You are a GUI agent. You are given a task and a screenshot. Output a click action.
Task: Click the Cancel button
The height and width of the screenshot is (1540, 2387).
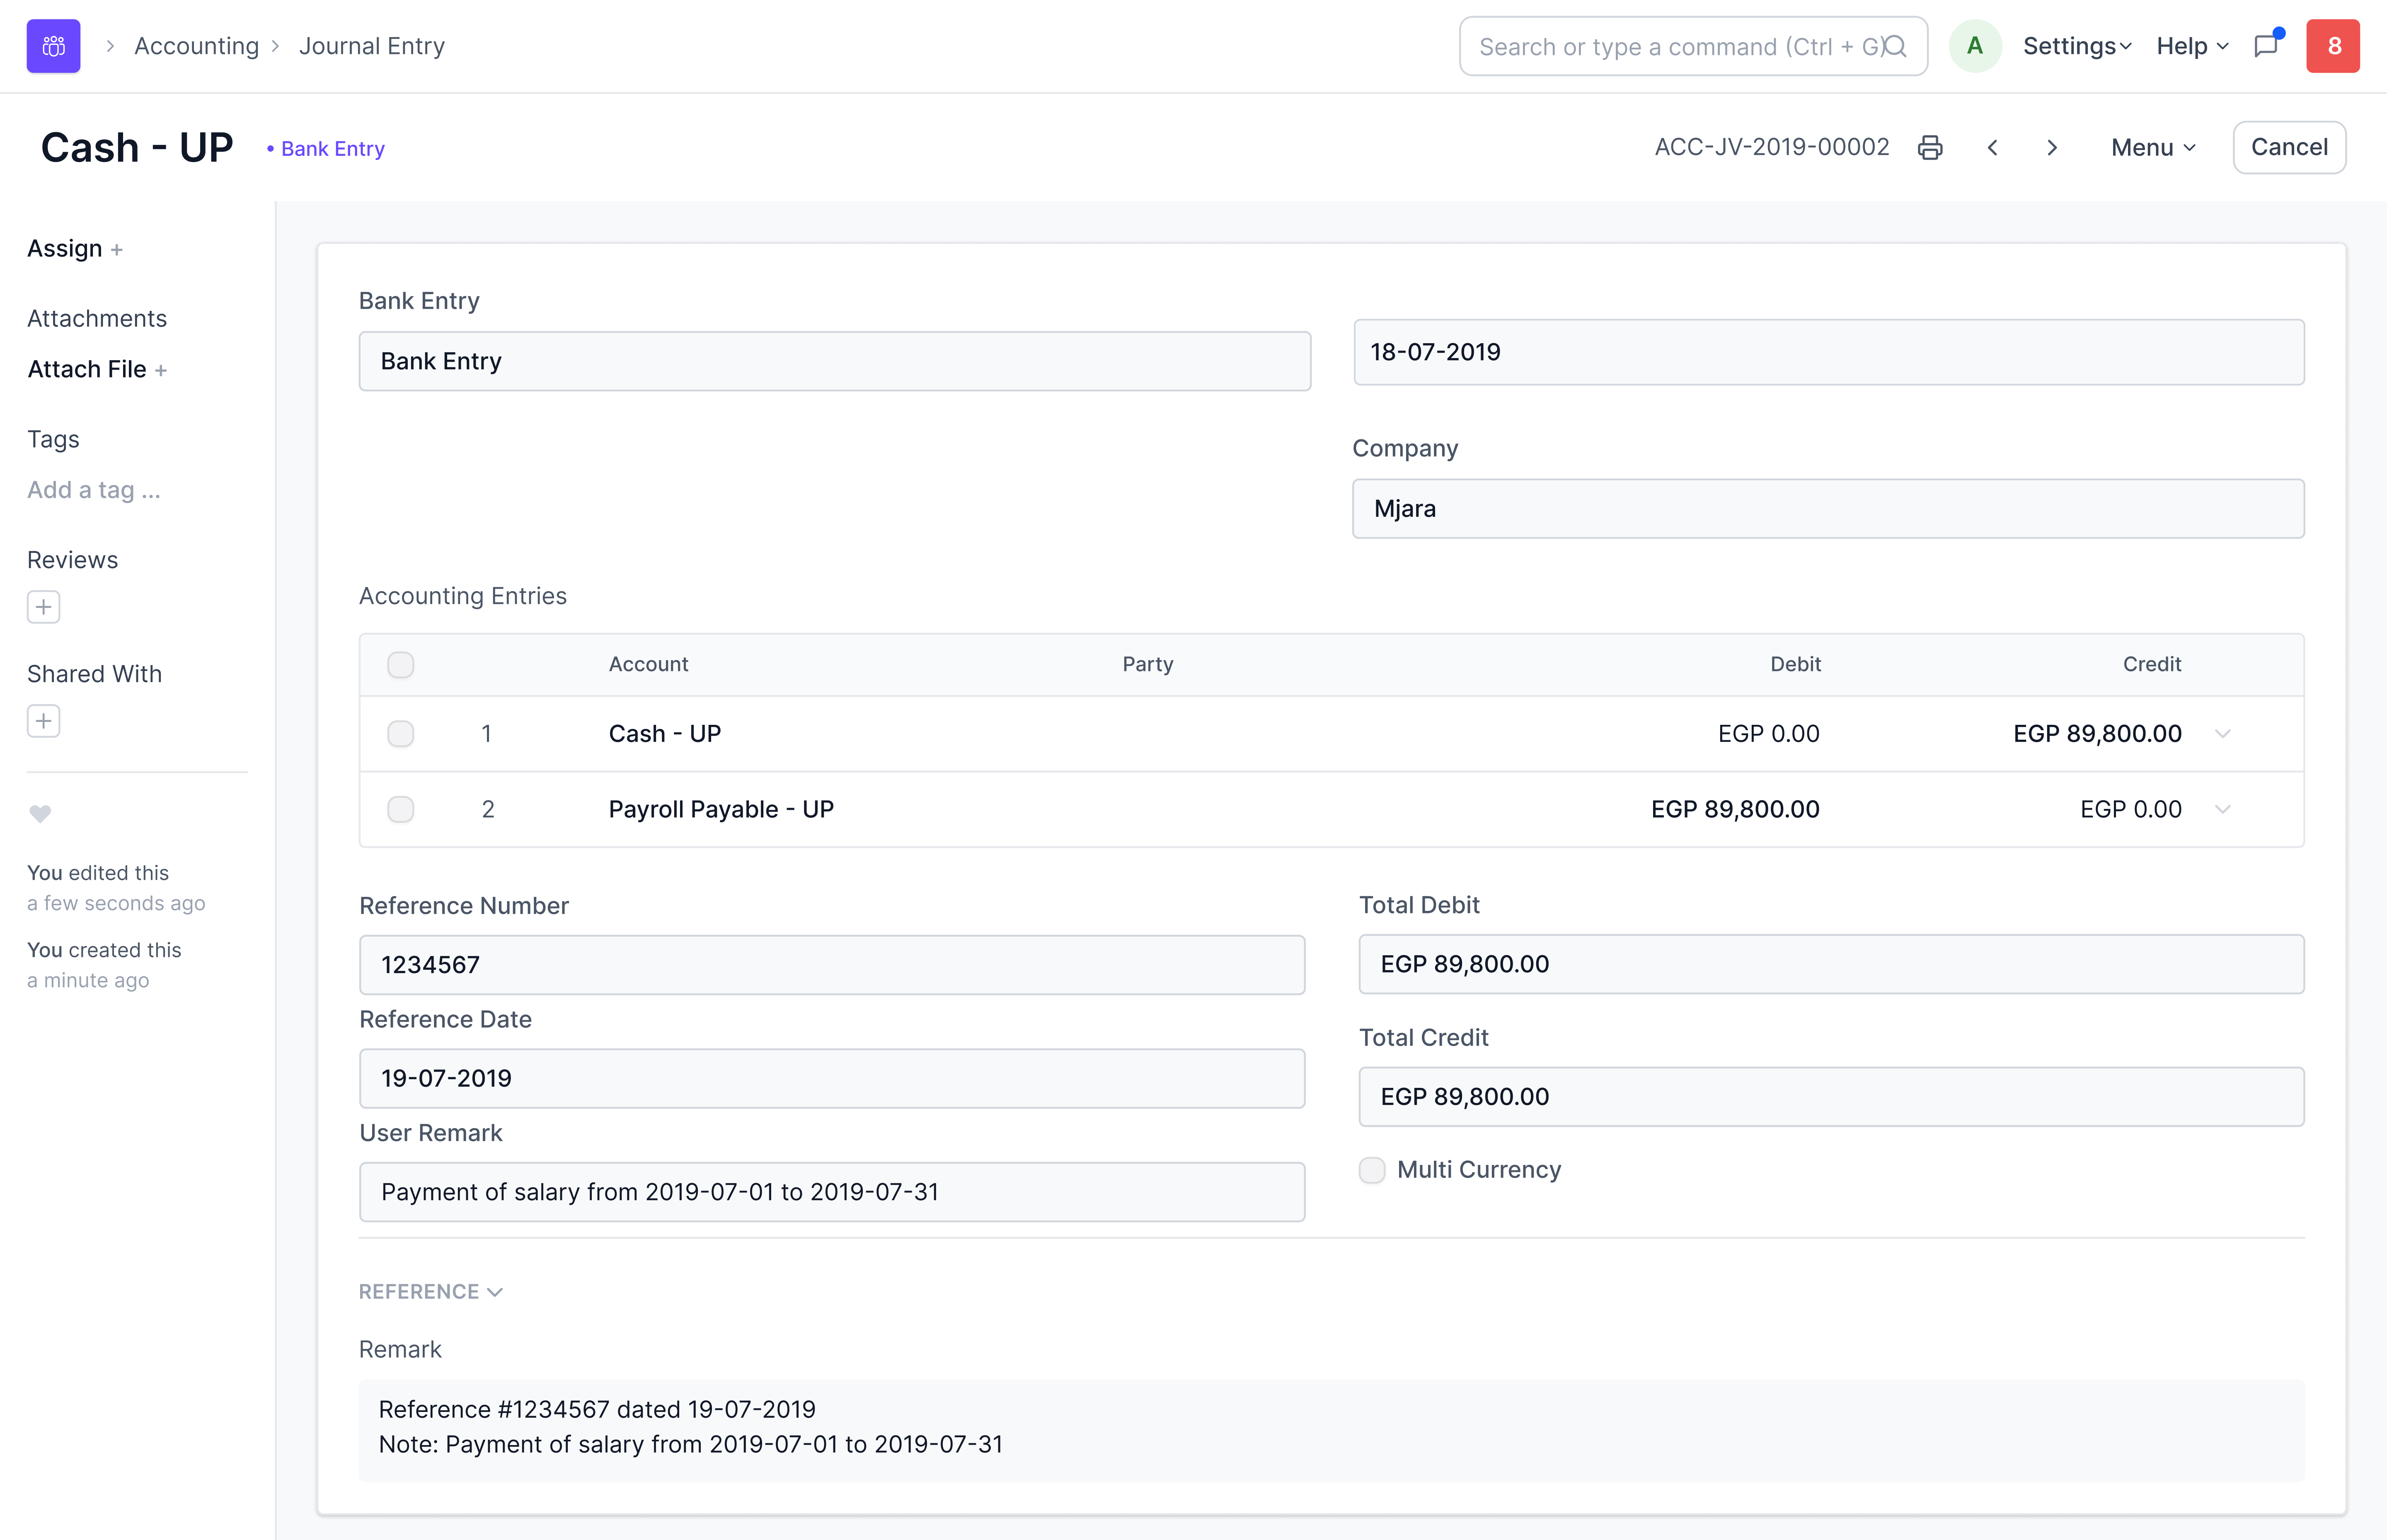point(2289,147)
